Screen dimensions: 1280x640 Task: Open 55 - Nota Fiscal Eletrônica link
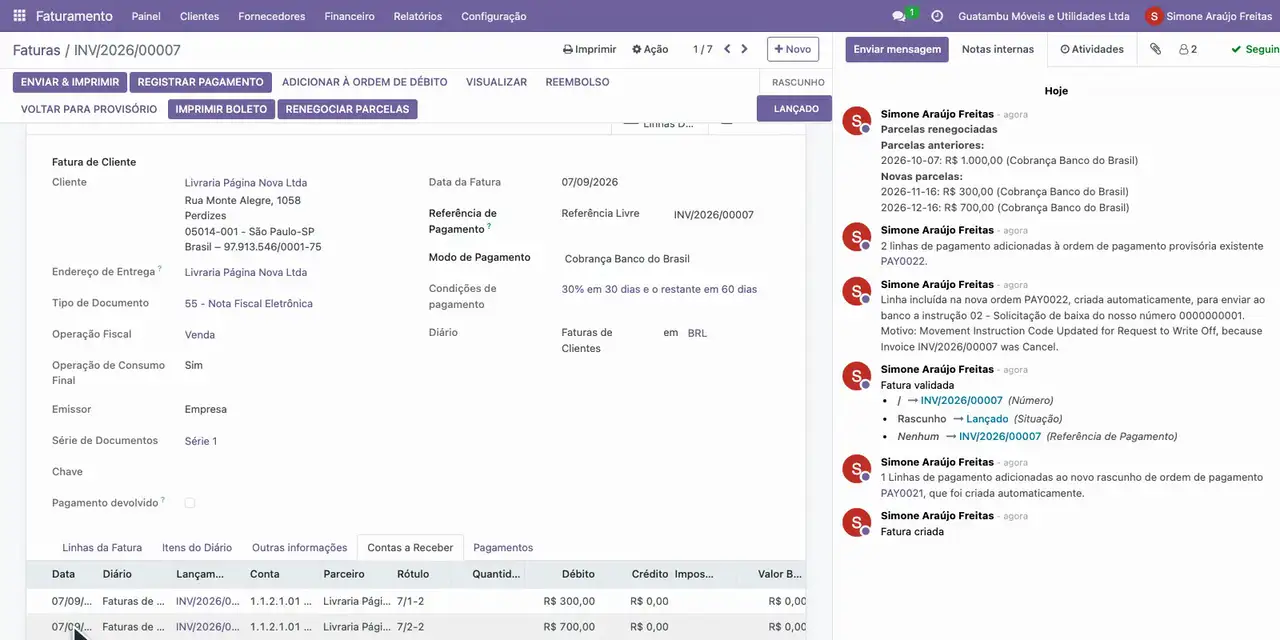(249, 304)
